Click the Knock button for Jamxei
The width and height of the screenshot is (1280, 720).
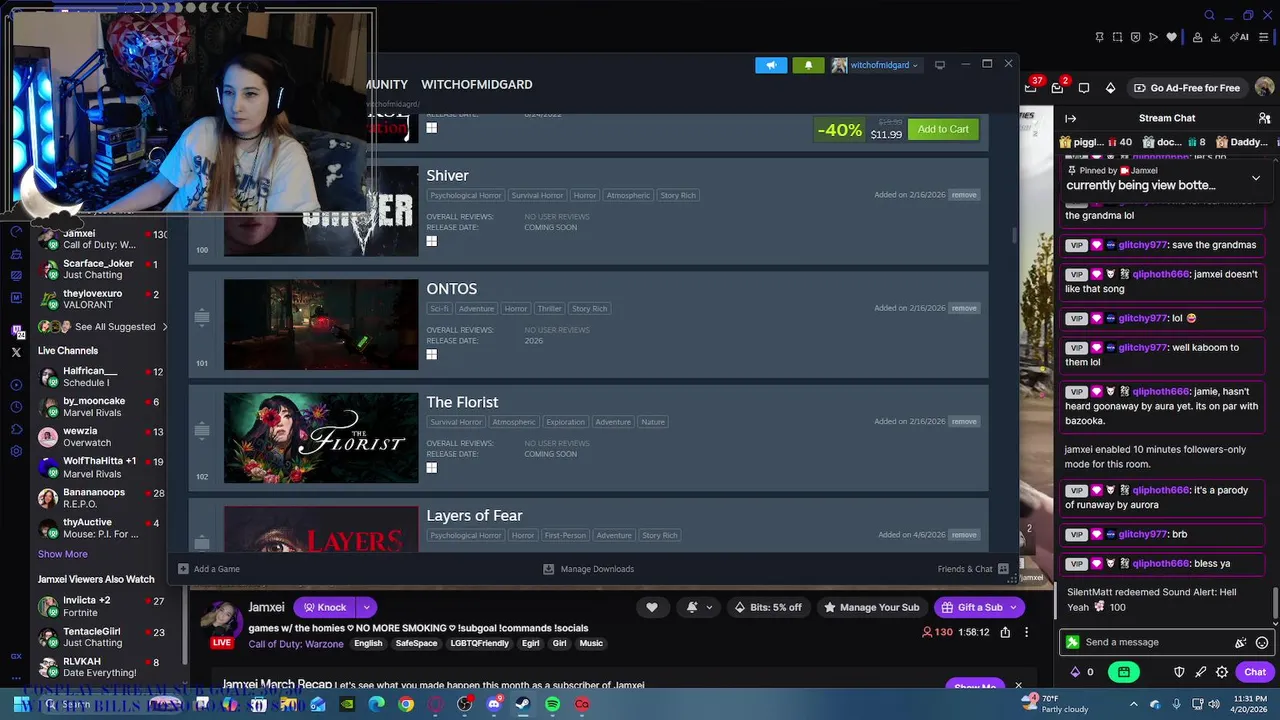(x=325, y=607)
